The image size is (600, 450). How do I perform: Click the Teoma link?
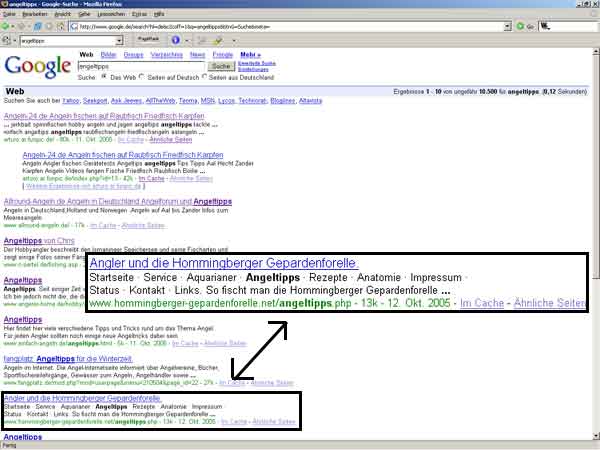click(188, 101)
